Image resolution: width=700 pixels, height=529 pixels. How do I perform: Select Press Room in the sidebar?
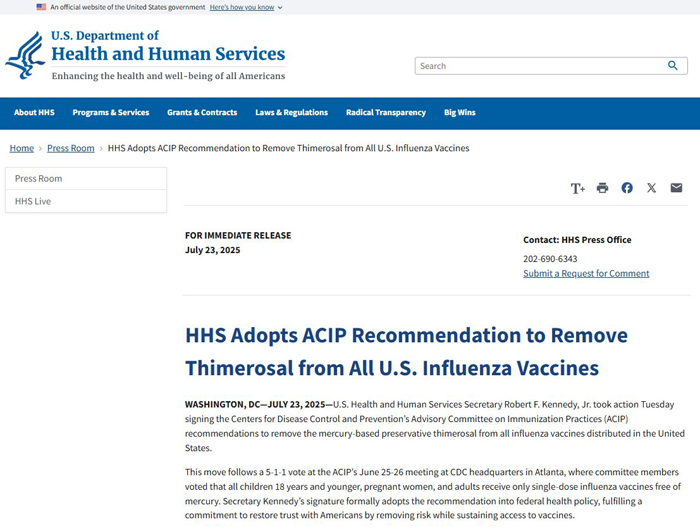click(x=86, y=179)
